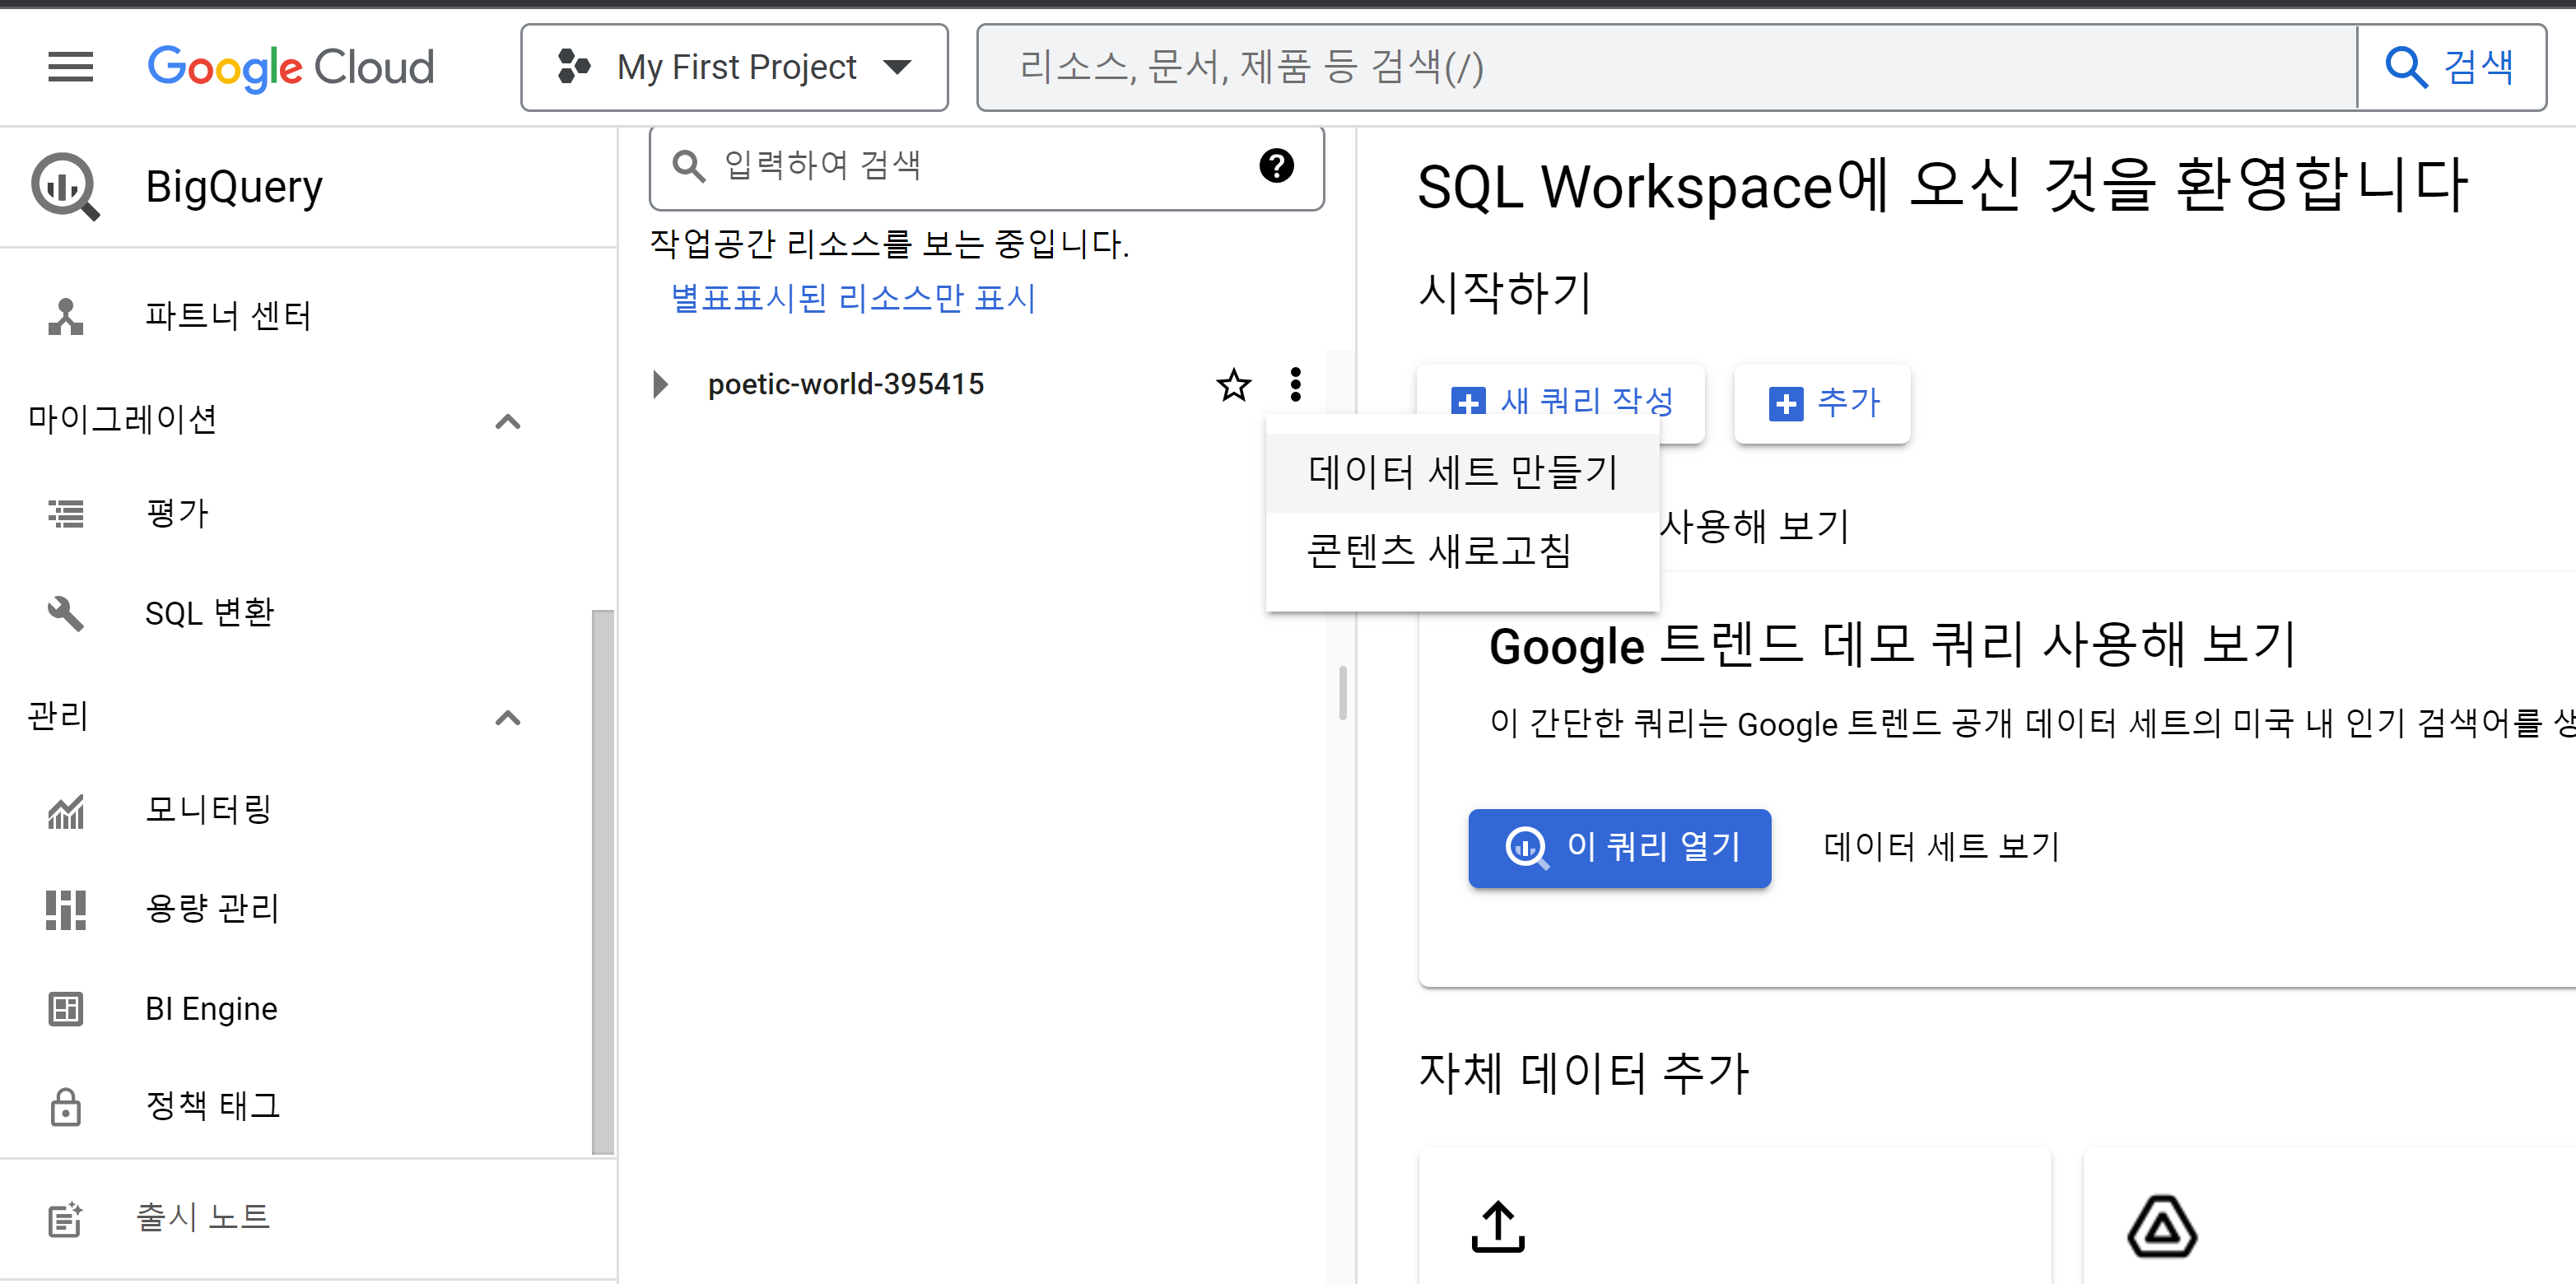Image resolution: width=2576 pixels, height=1284 pixels.
Task: Expand the poetic-world-395415 project tree
Action: click(x=659, y=384)
